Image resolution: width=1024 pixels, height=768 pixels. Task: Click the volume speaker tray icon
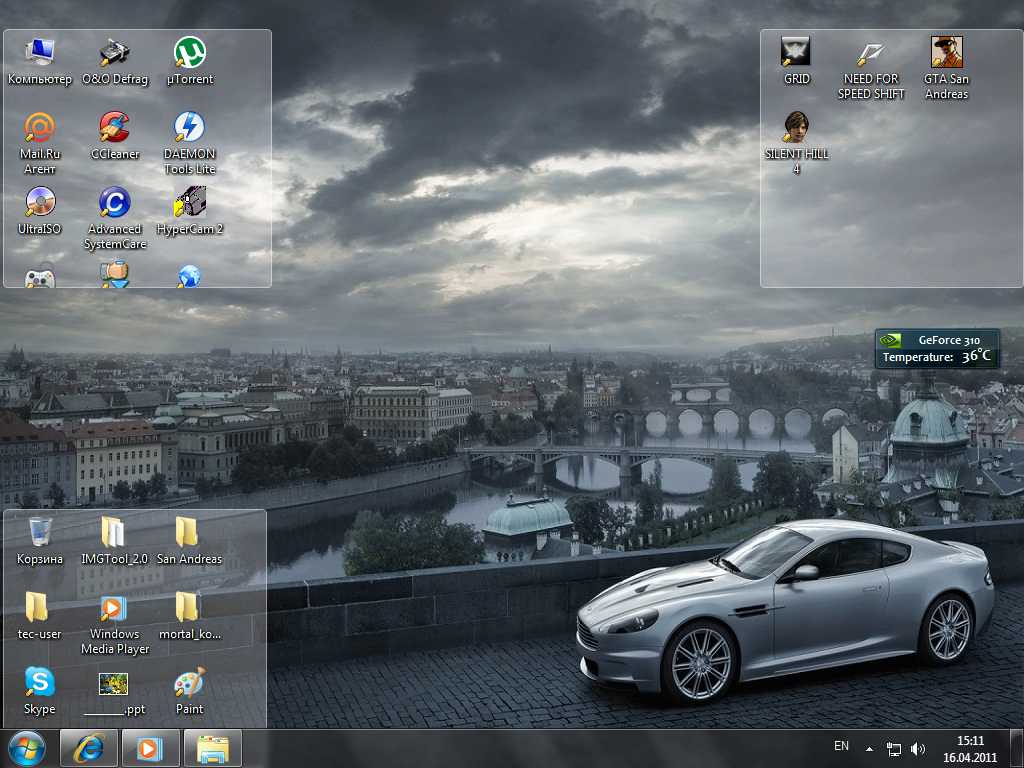click(918, 748)
